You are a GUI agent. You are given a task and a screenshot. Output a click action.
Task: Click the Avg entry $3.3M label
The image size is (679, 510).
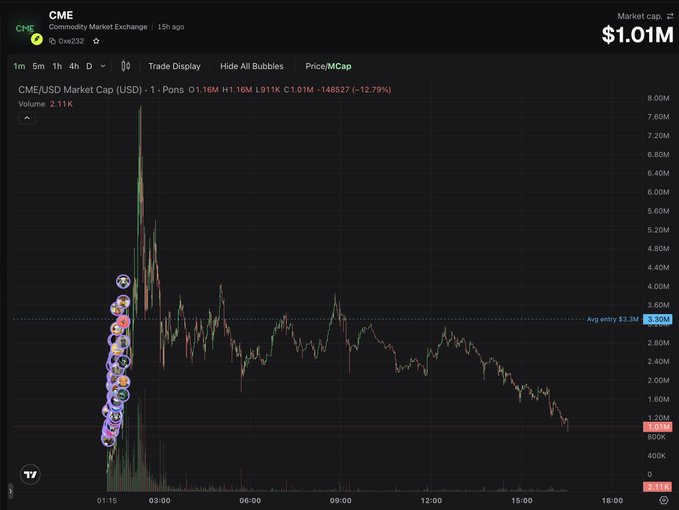pyautogui.click(x=613, y=319)
